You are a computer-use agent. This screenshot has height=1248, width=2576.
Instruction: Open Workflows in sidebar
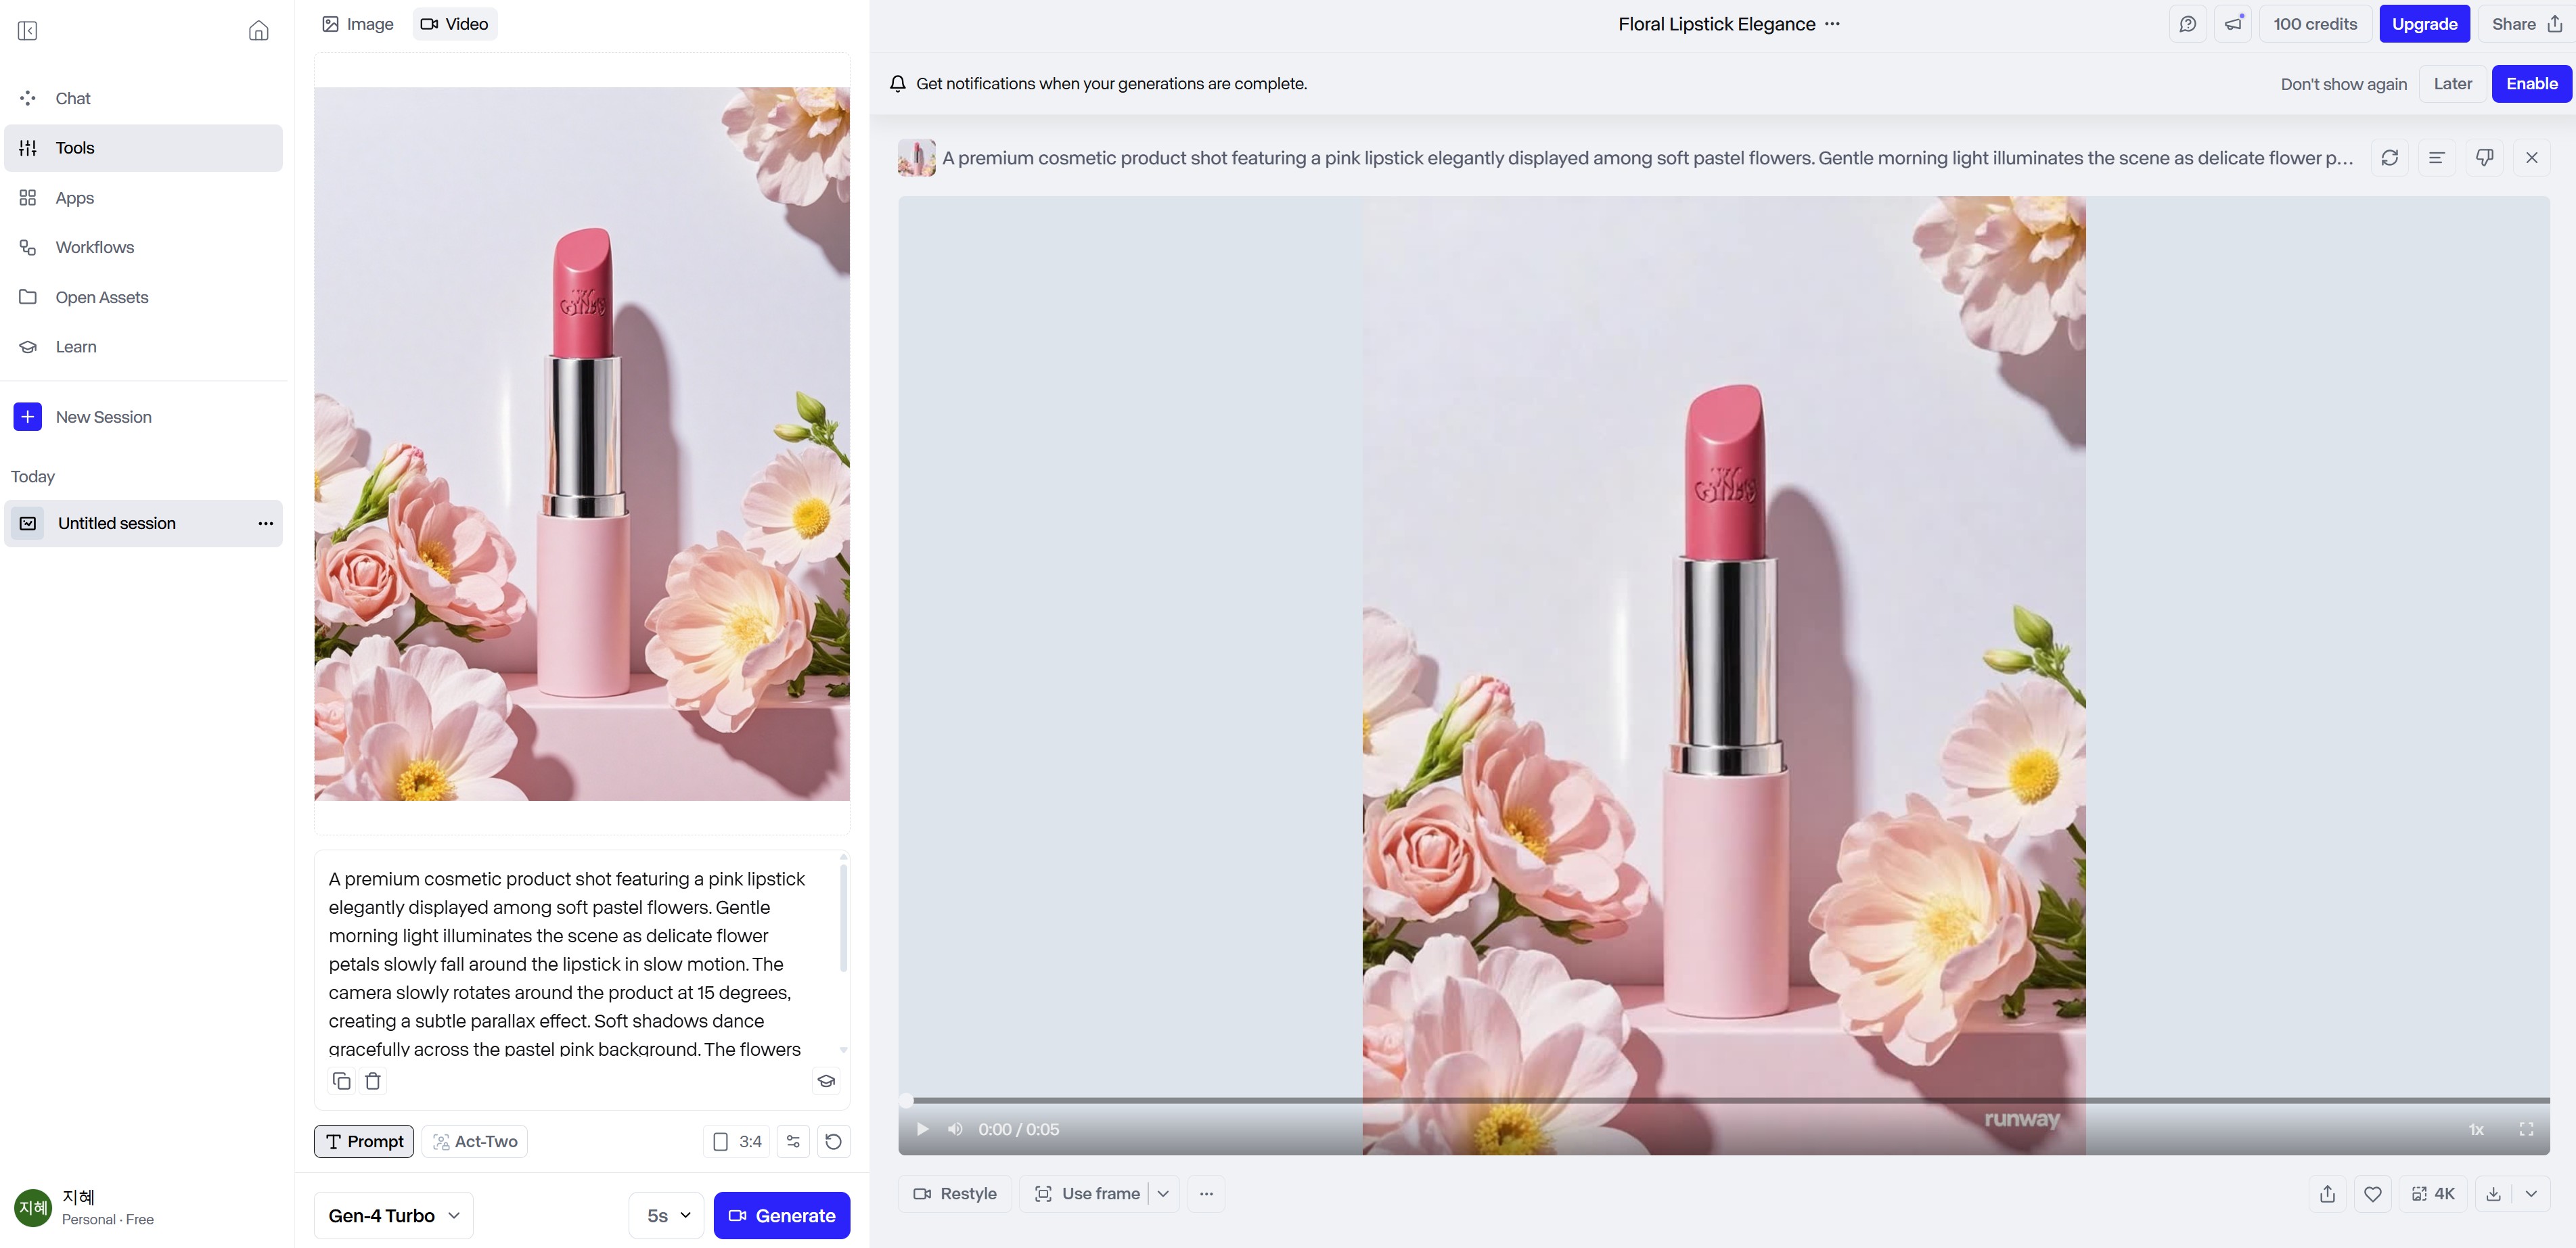(94, 247)
